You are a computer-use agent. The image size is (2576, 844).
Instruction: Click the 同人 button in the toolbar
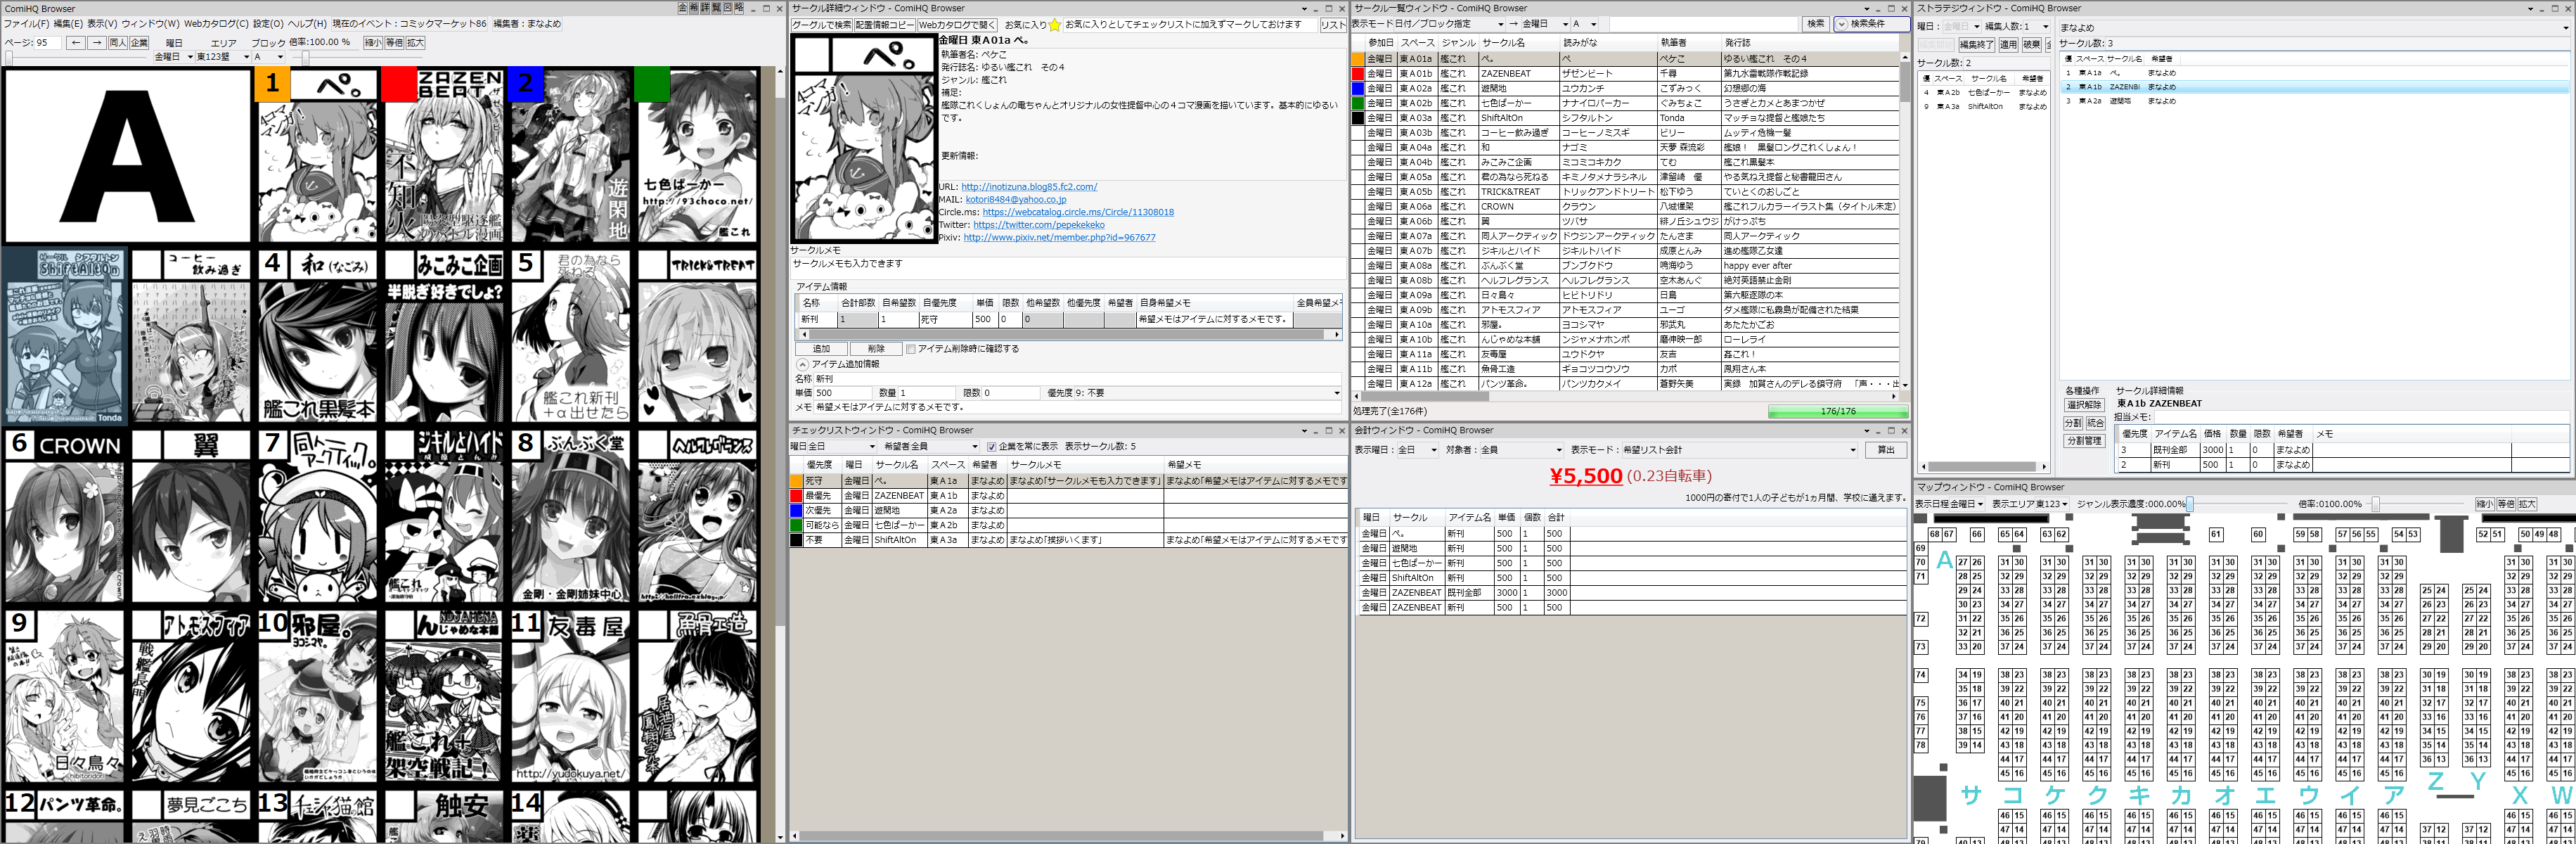click(x=118, y=43)
